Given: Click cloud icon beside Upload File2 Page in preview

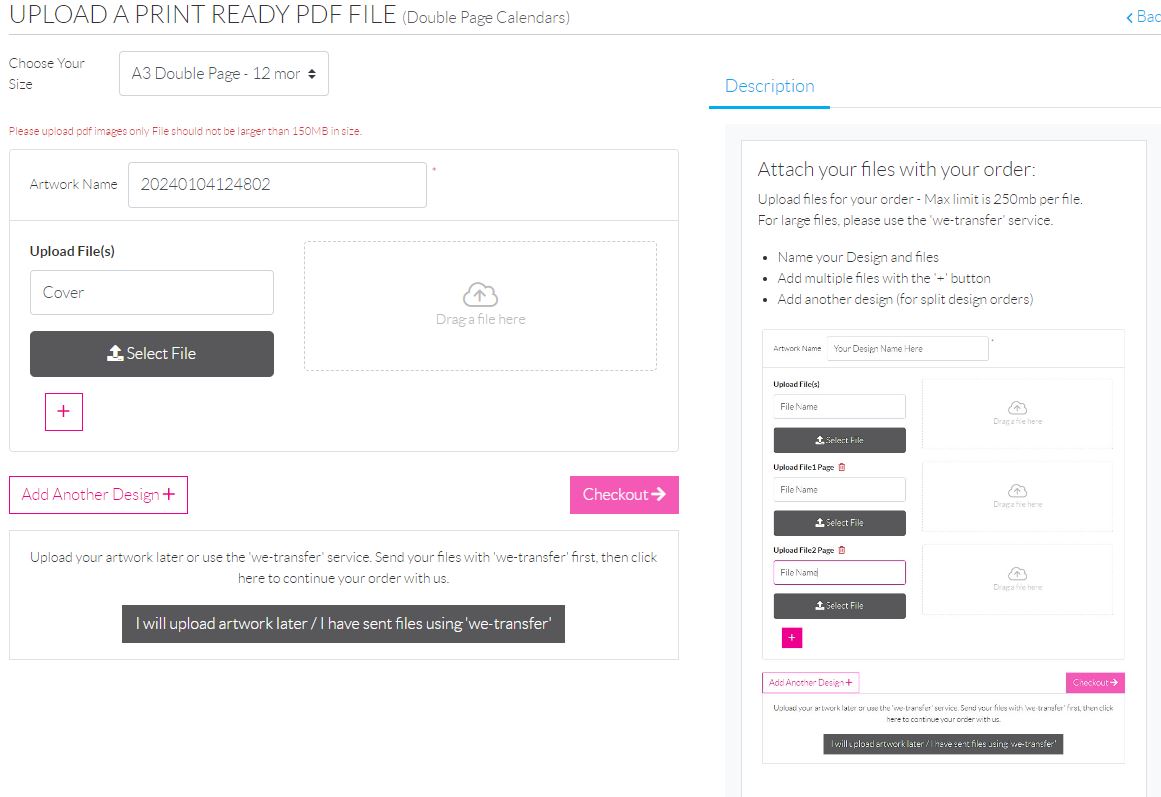Looking at the screenshot, I should [1017, 573].
